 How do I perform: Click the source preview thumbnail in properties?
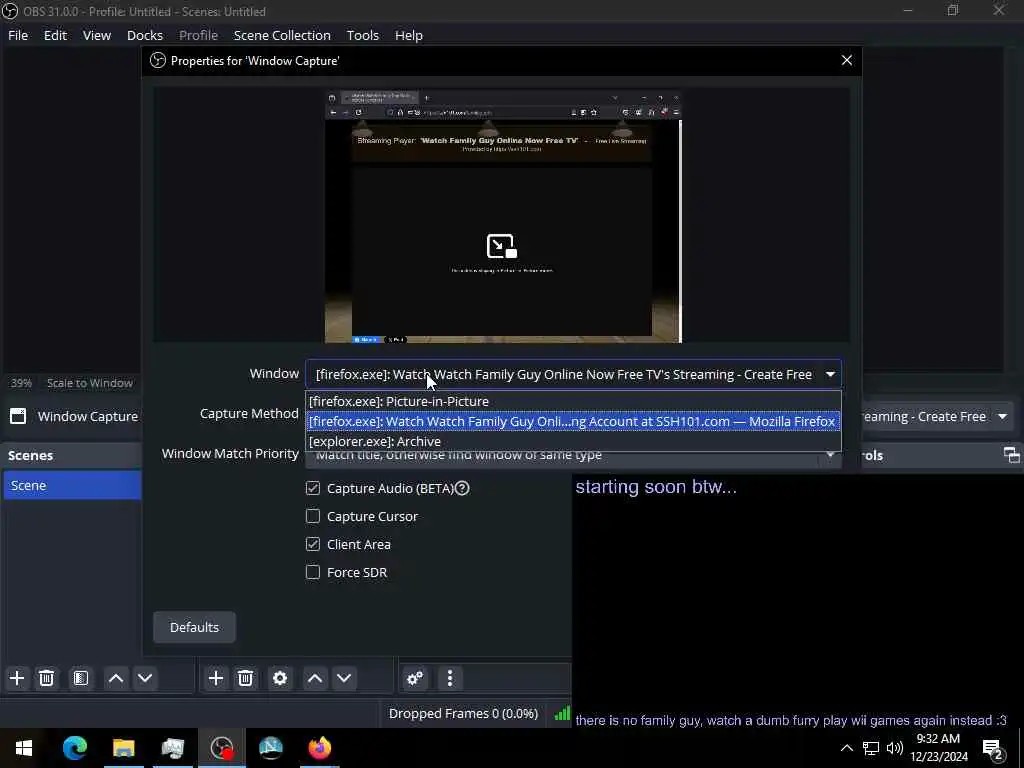(x=503, y=216)
